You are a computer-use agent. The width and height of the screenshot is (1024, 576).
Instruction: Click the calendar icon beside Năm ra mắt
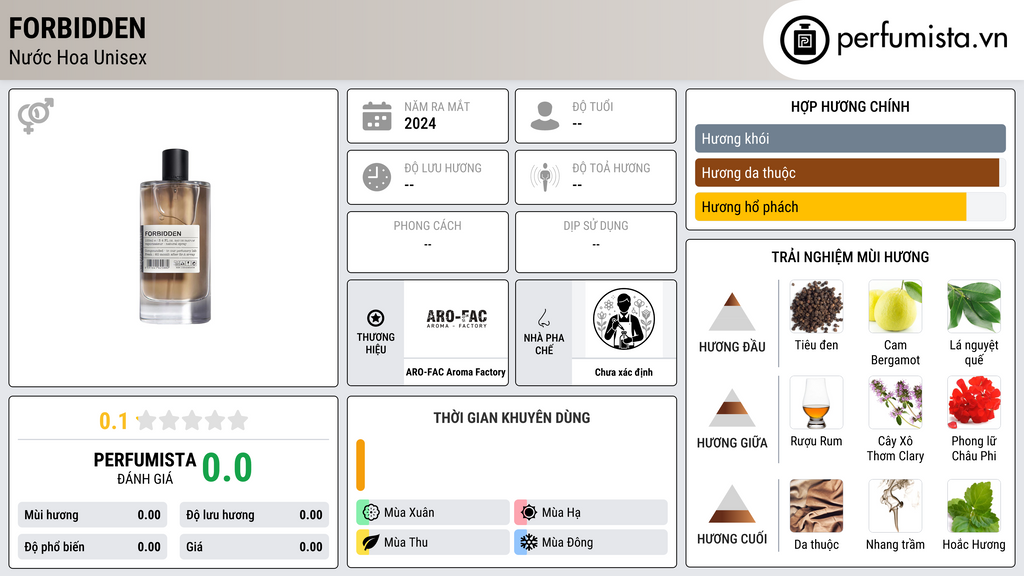pyautogui.click(x=377, y=116)
